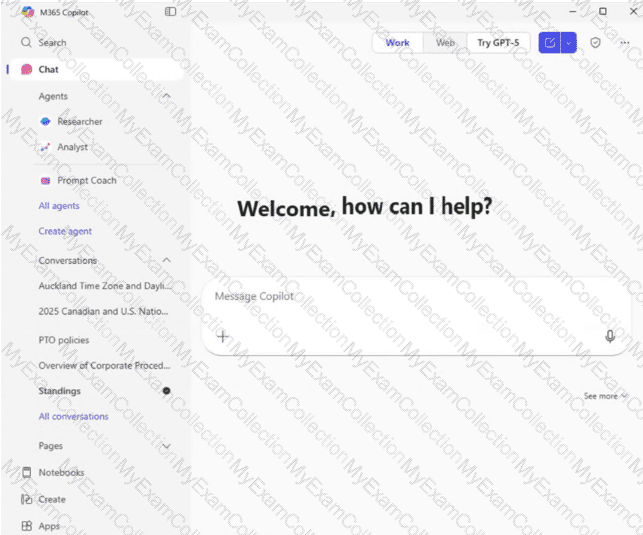The height and width of the screenshot is (535, 643).
Task: Collapse the Agents section chevron
Action: [x=166, y=96]
